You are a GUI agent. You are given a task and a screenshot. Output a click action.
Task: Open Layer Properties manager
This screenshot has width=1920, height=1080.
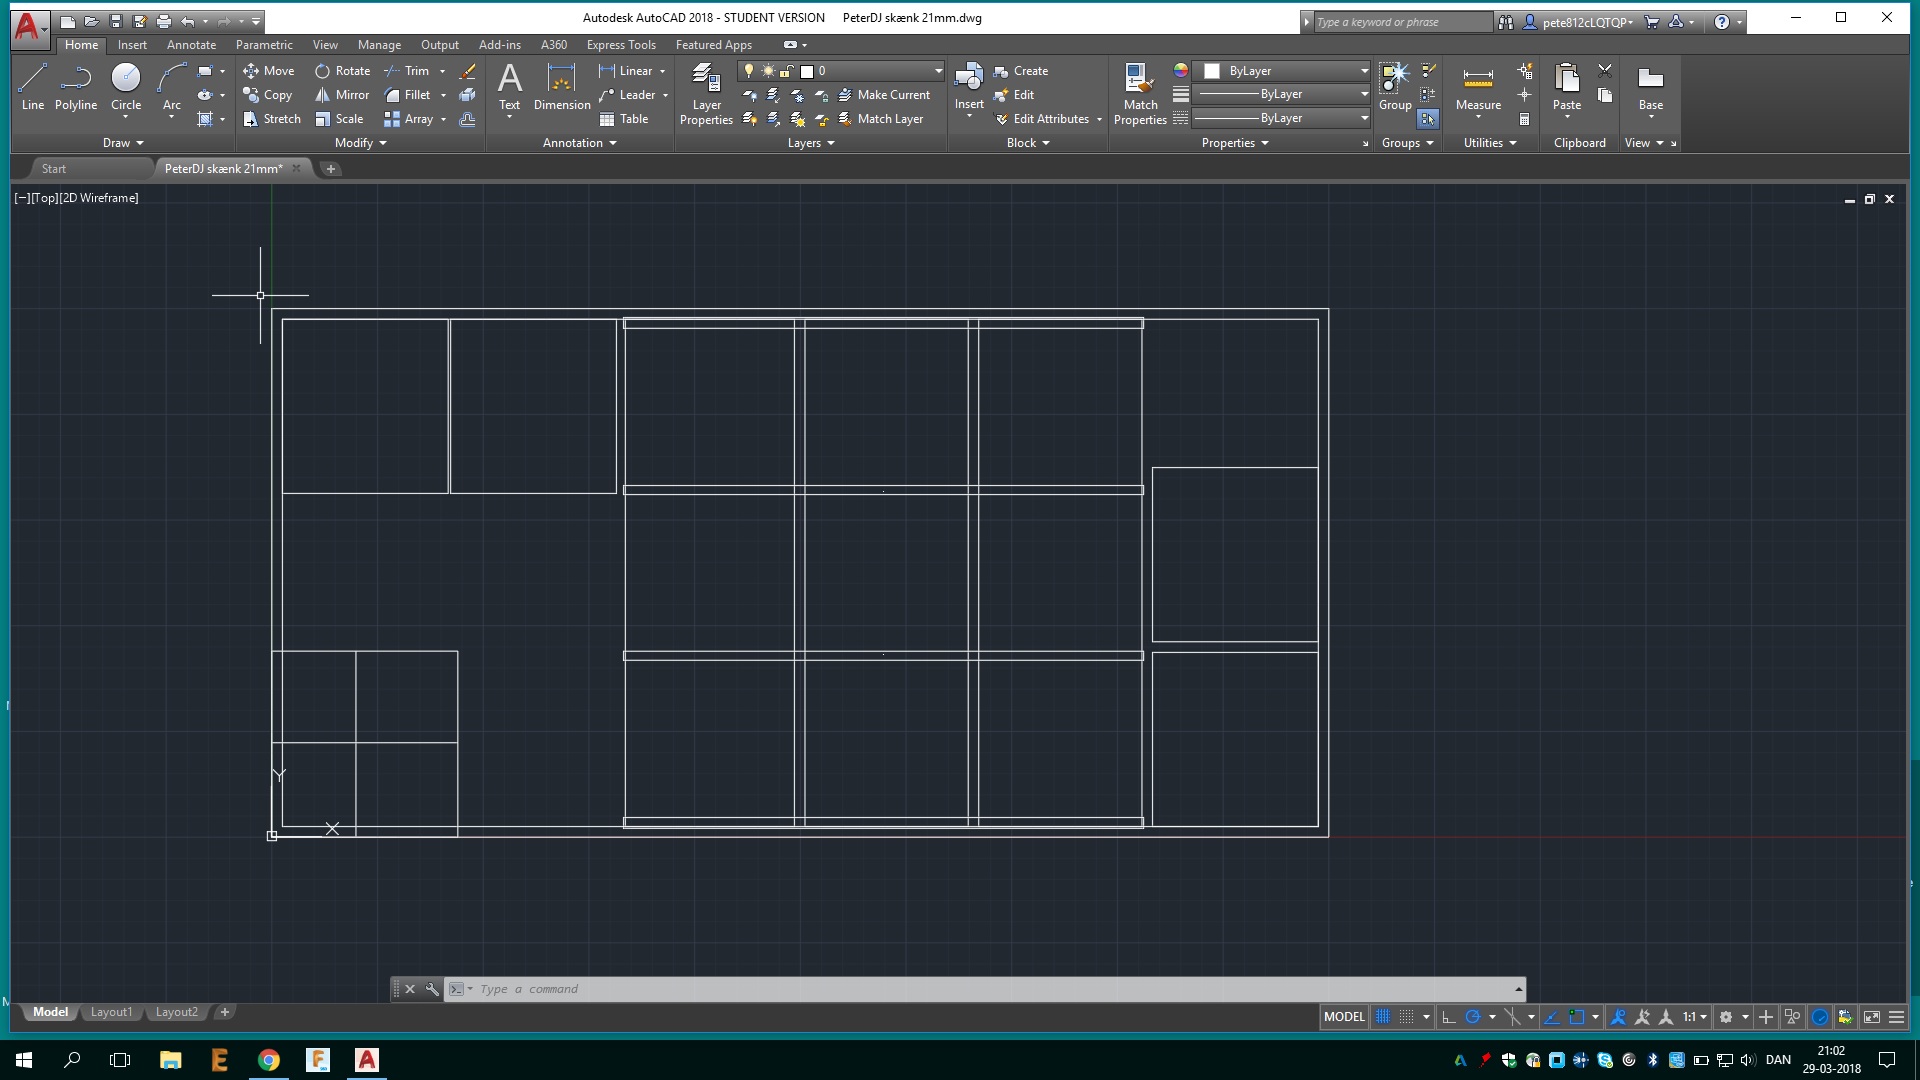click(x=706, y=92)
